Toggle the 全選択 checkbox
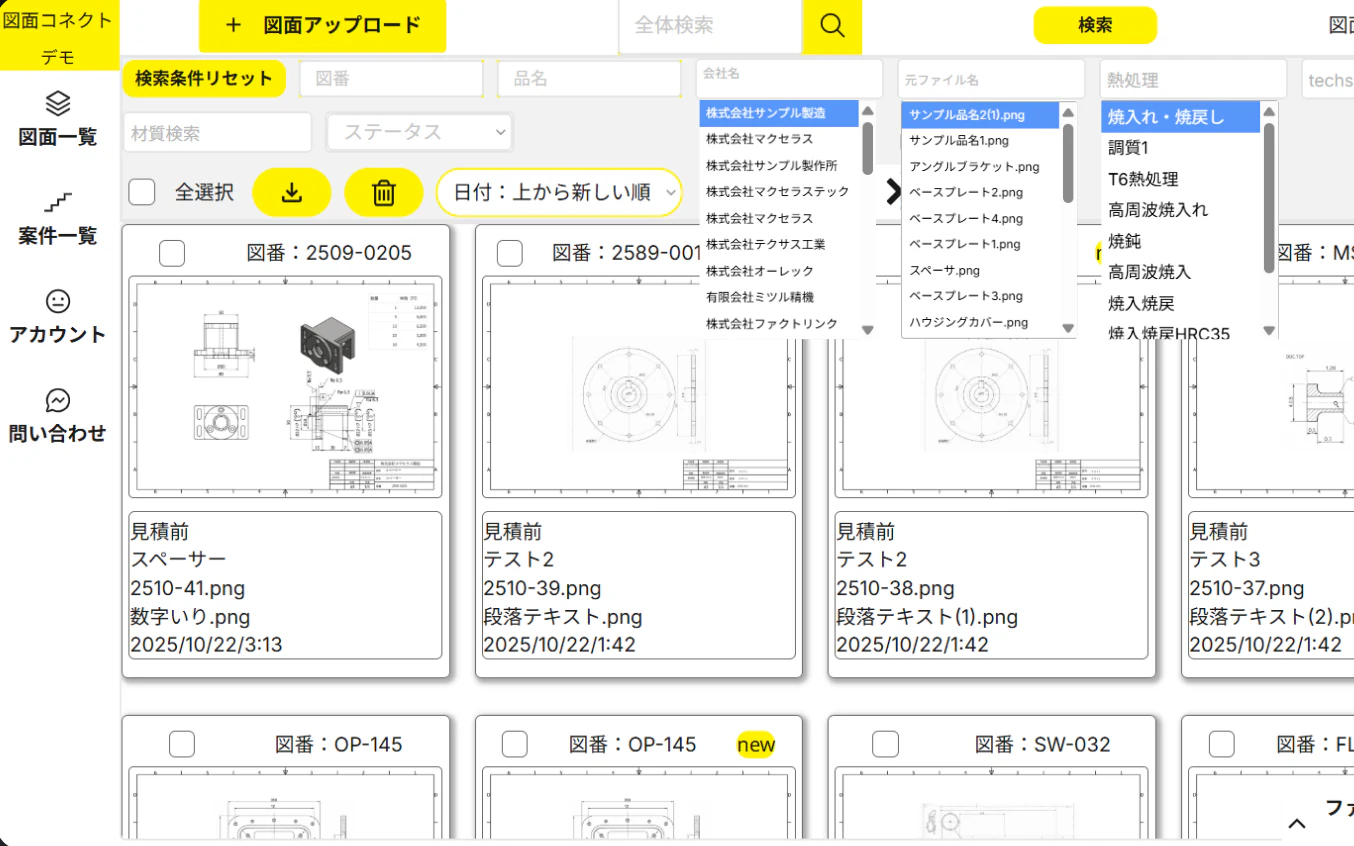 [x=142, y=192]
